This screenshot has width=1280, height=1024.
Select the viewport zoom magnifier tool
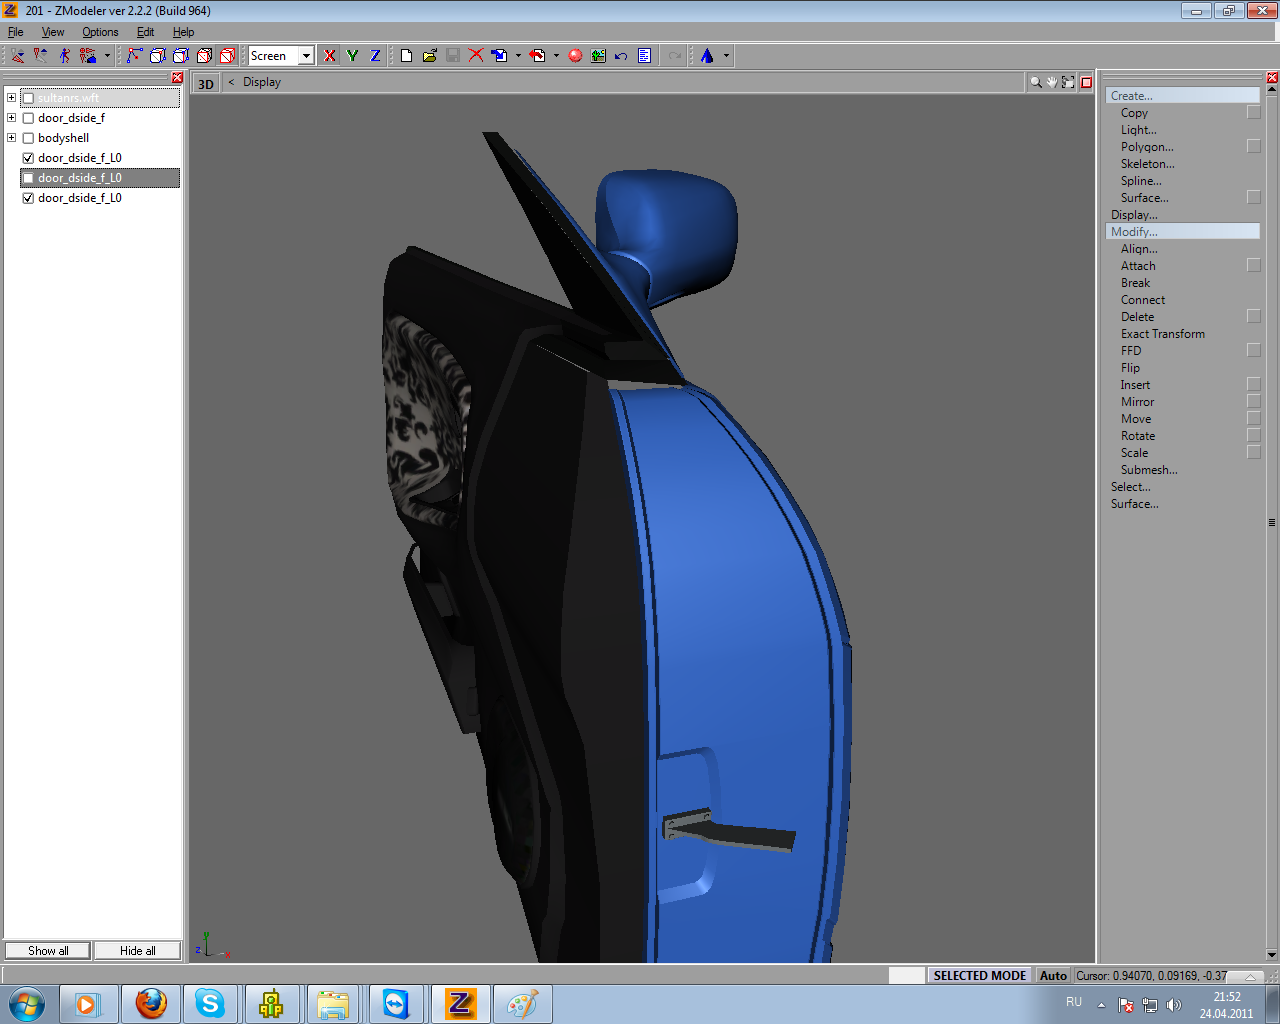(1036, 82)
